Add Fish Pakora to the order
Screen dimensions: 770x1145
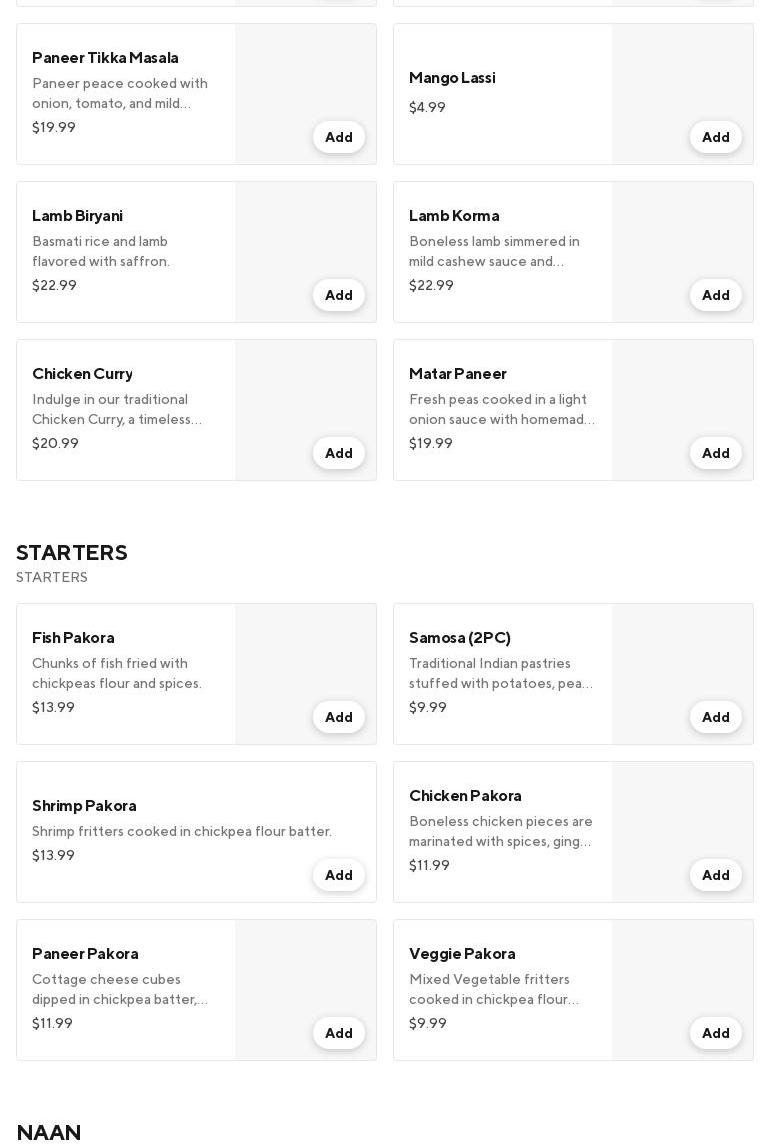(338, 717)
